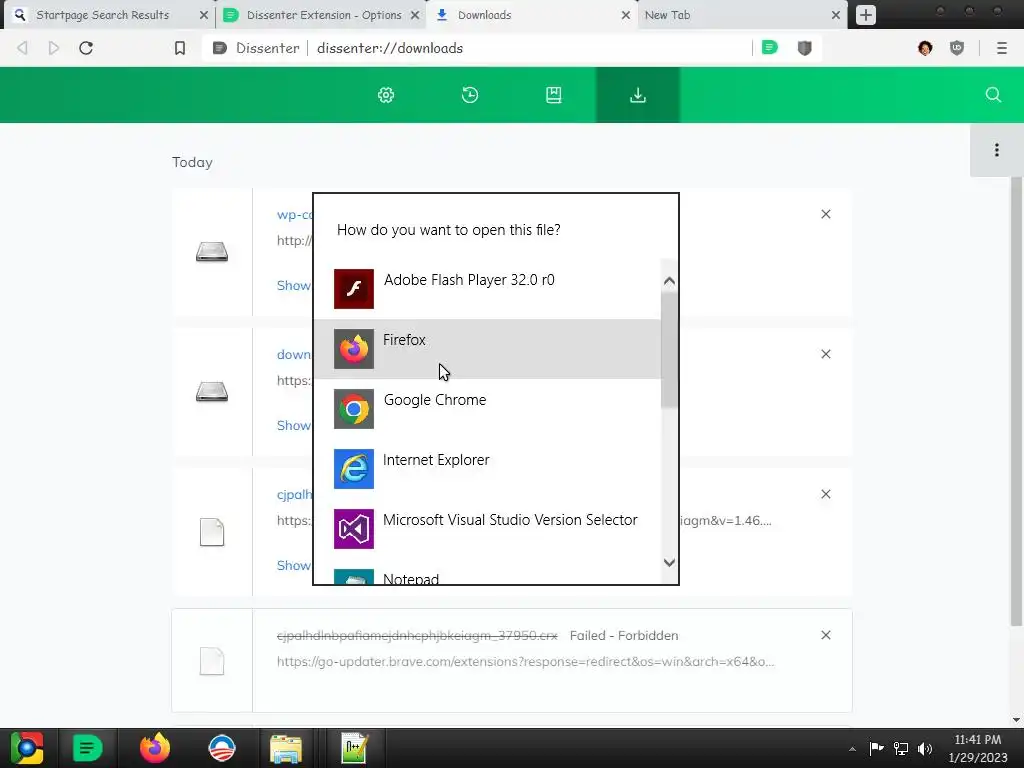Open the green Dissenter comment extension
The height and width of the screenshot is (768, 1024).
770,47
